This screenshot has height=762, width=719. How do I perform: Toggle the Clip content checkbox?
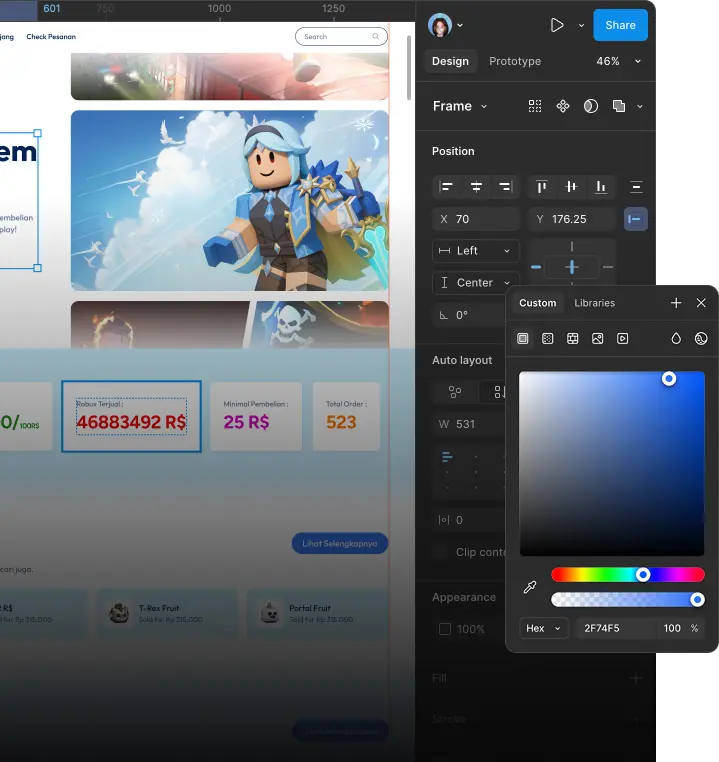point(442,552)
